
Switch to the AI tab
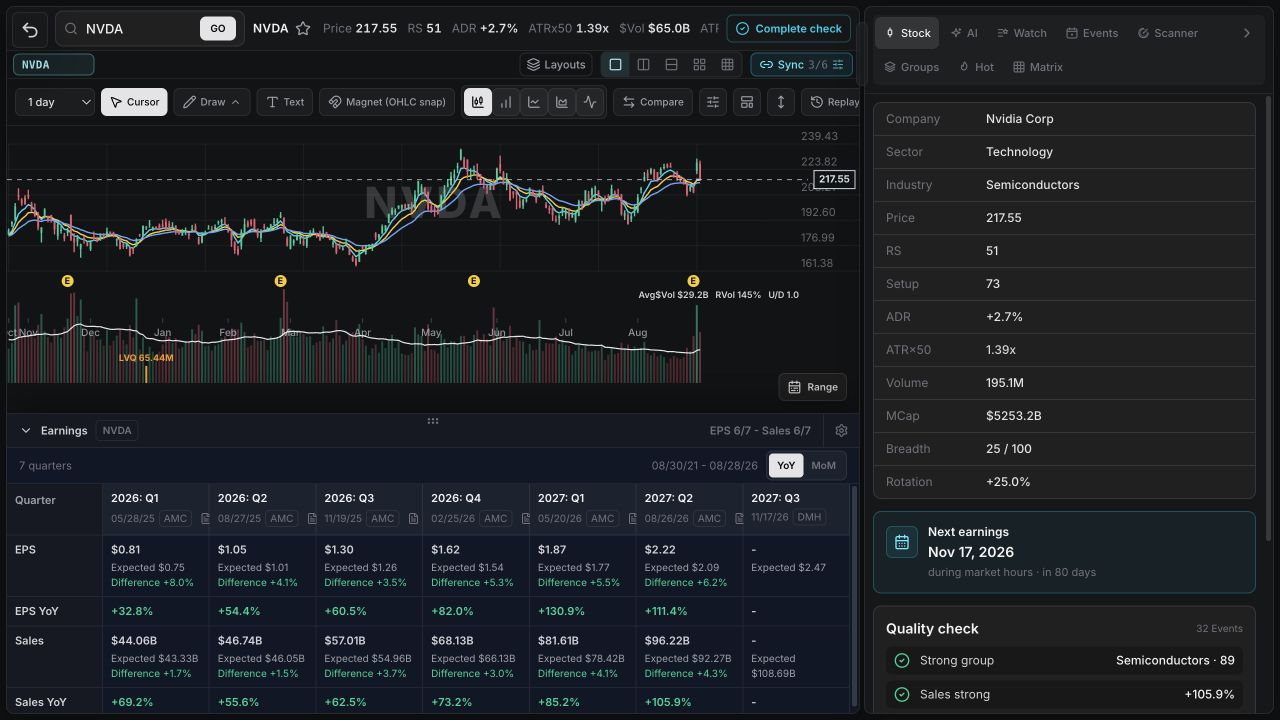coord(964,33)
